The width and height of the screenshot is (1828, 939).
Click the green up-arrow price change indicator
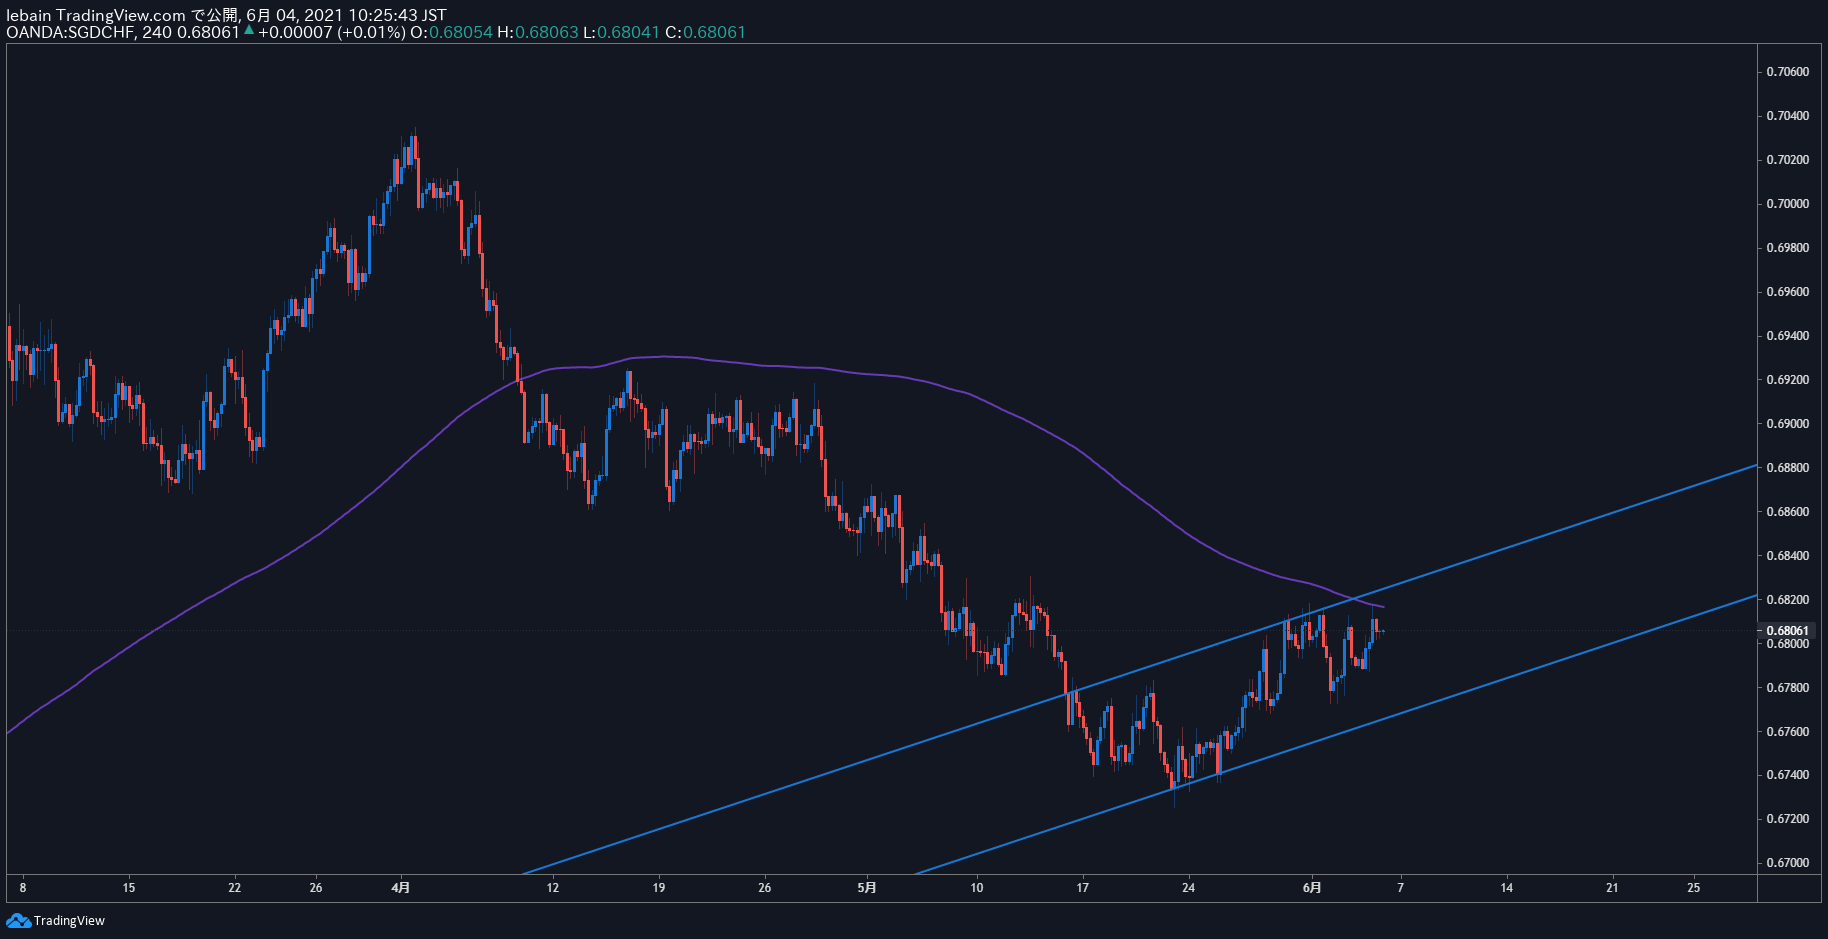249,30
